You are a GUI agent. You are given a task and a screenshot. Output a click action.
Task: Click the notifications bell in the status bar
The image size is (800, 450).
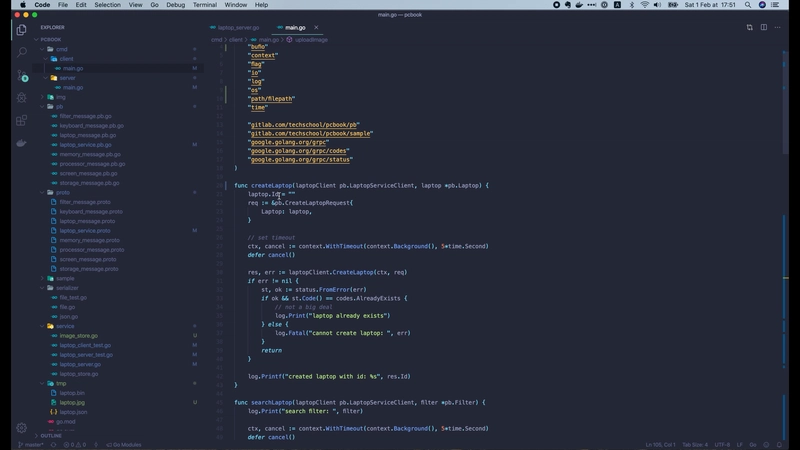tap(779, 445)
